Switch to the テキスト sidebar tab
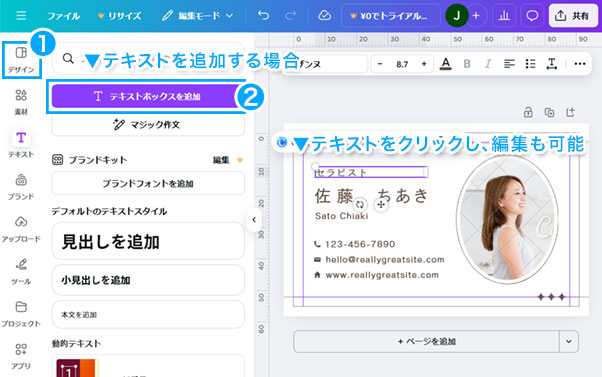Screen dimensions: 602x377 point(21,144)
